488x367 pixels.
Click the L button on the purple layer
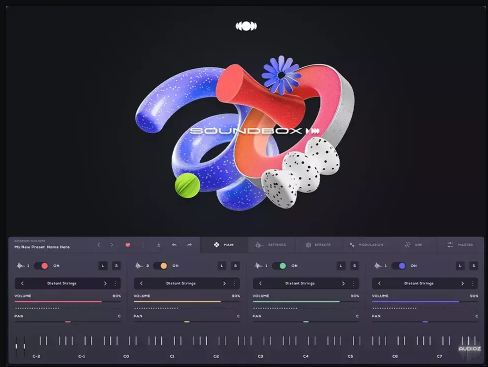click(460, 266)
